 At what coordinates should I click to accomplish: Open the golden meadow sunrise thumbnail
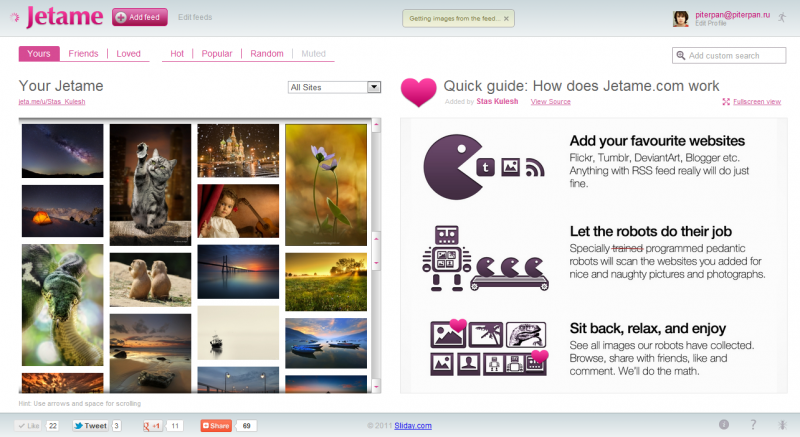point(326,282)
